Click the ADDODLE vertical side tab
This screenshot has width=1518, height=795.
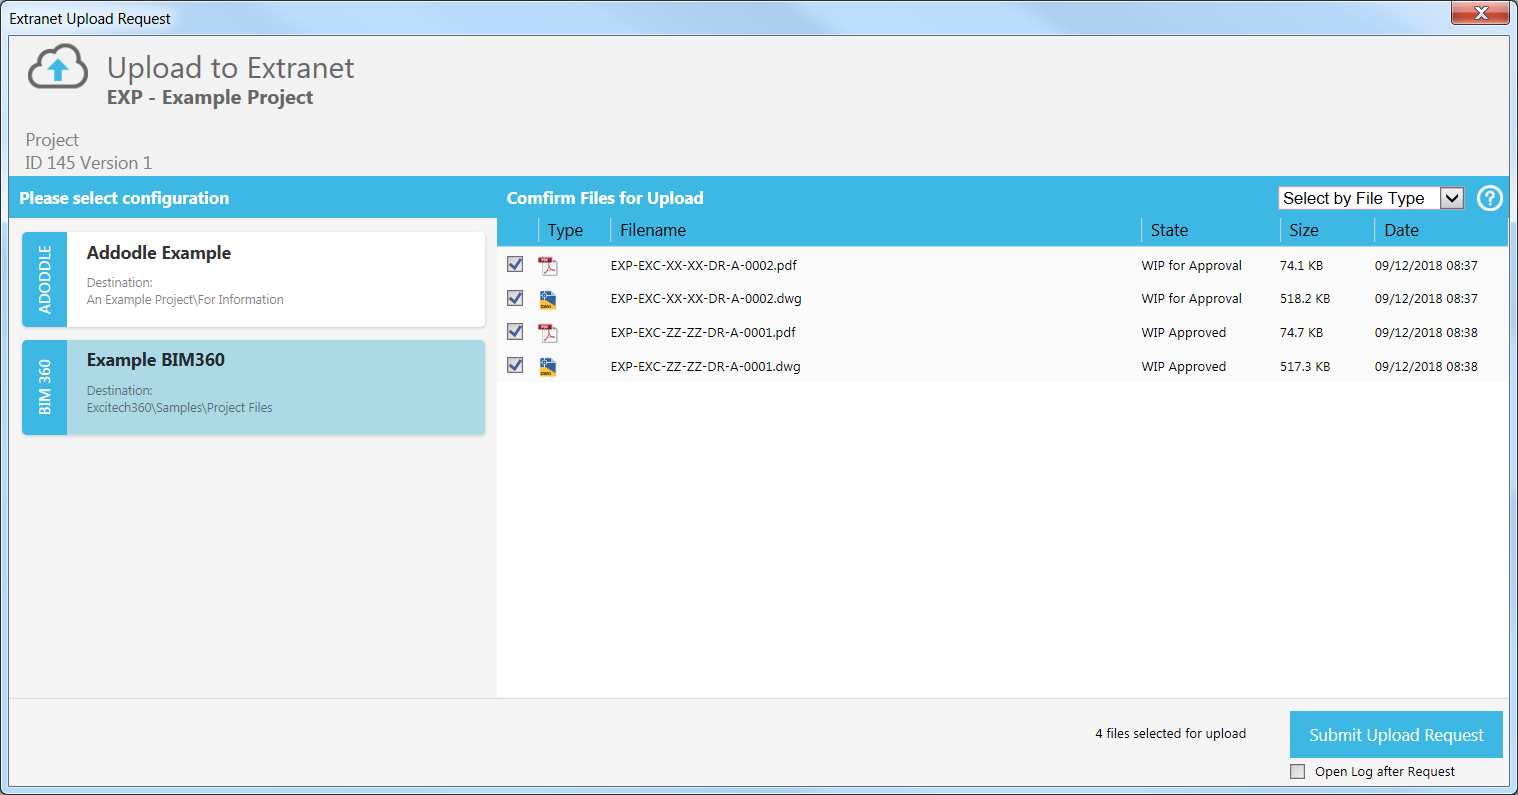pyautogui.click(x=45, y=280)
